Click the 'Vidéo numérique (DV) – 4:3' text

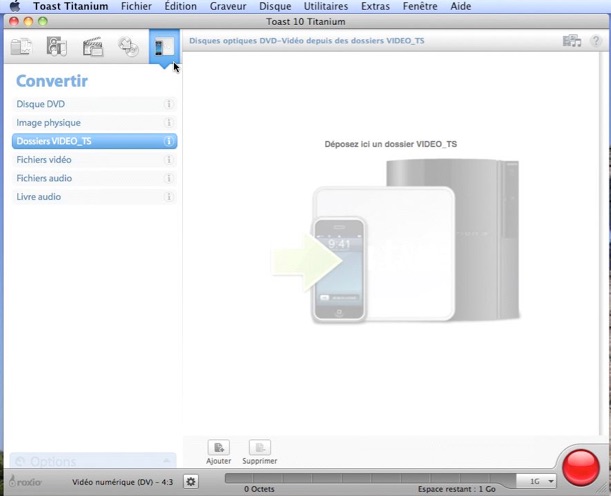[x=122, y=482]
